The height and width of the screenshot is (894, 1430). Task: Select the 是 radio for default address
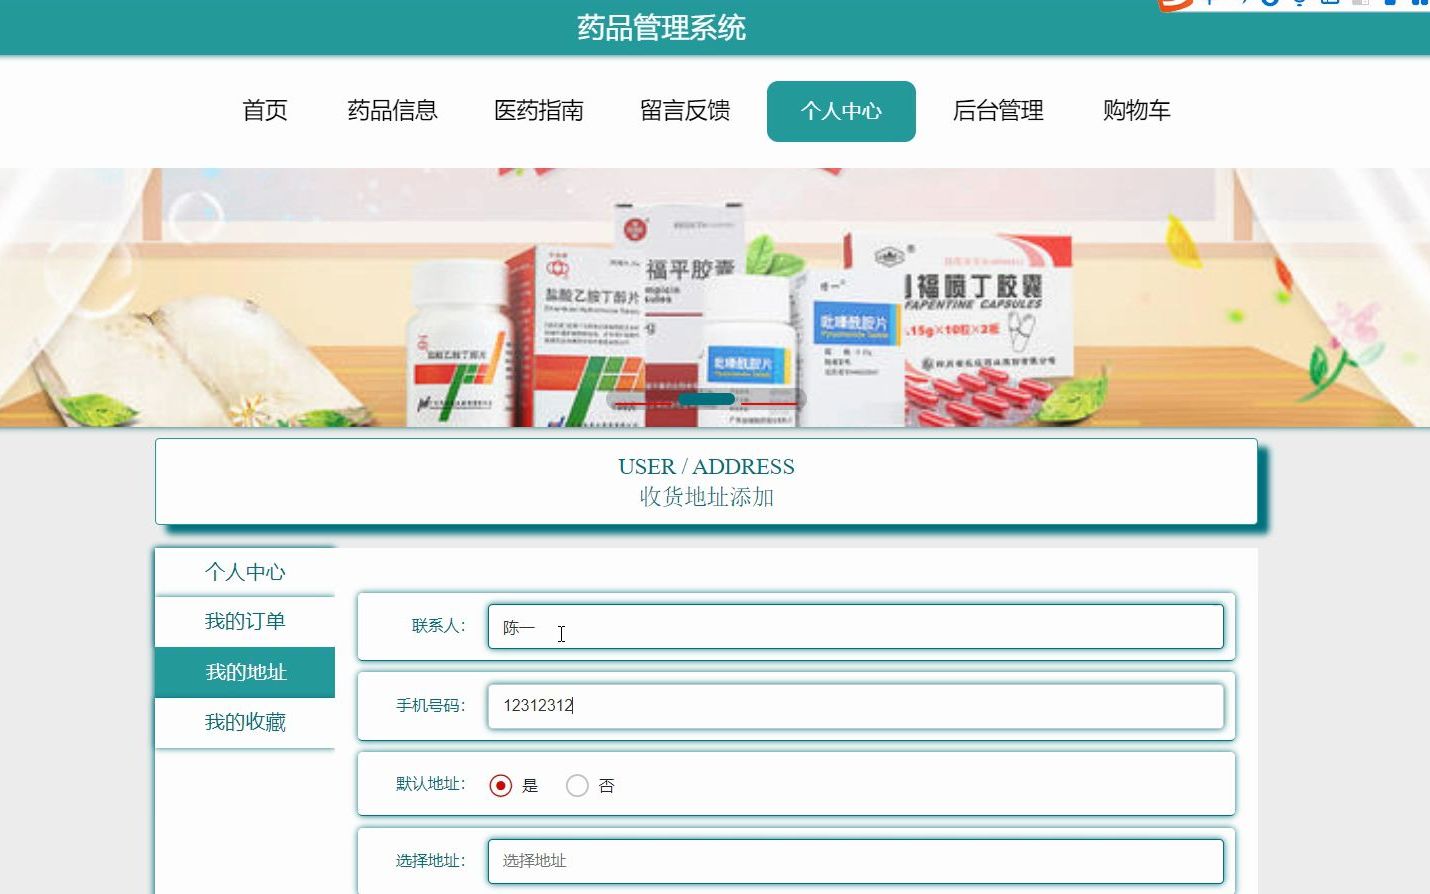click(x=502, y=786)
